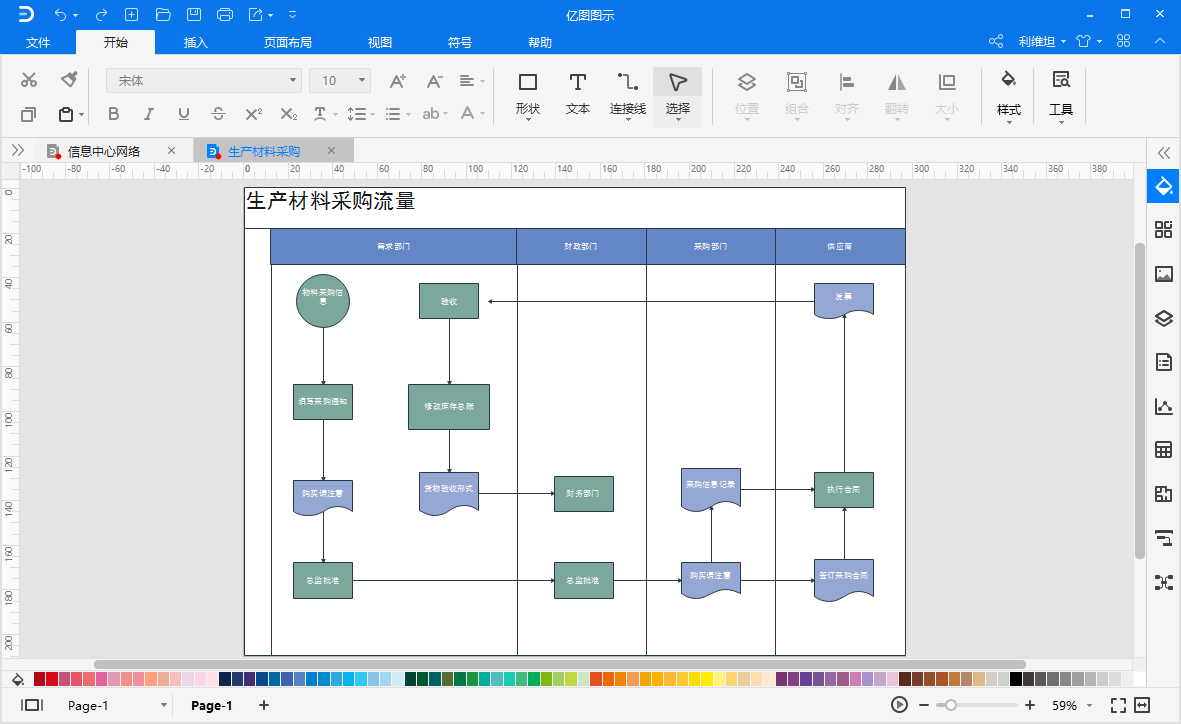1181x724 pixels.
Task: Activate the 选择 pointer tool
Action: click(x=677, y=95)
